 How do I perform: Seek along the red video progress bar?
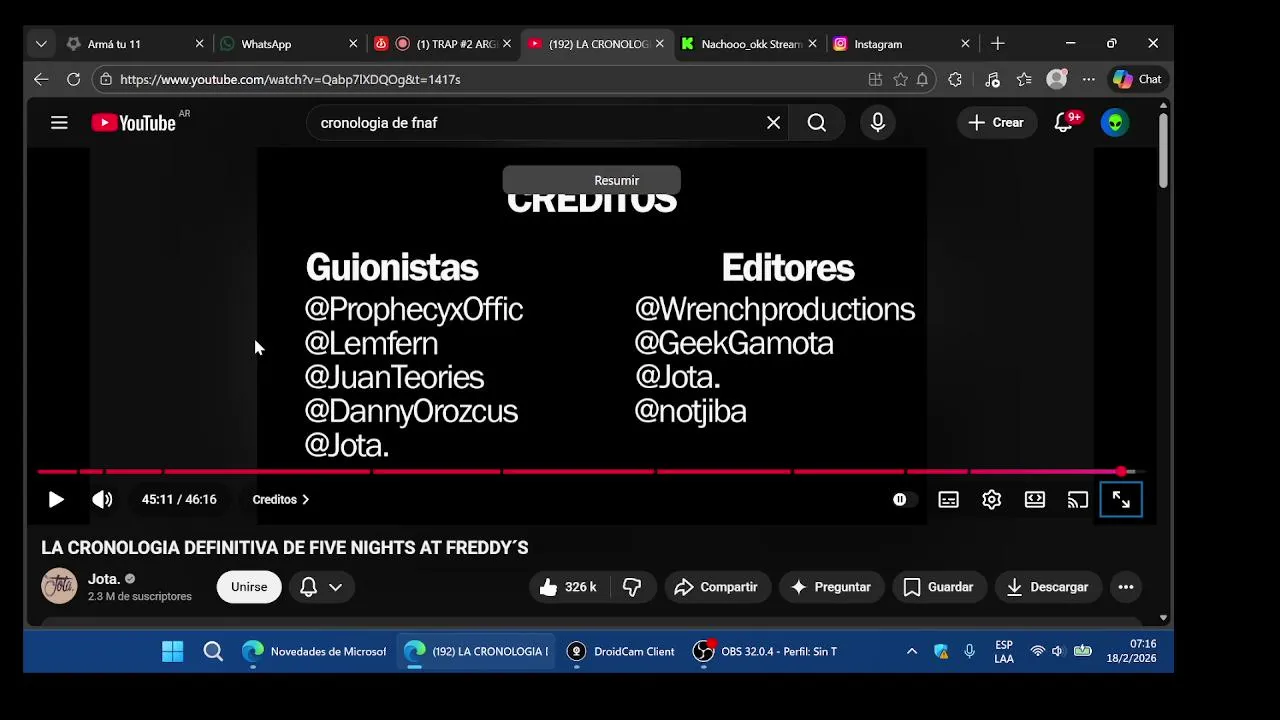(x=591, y=471)
